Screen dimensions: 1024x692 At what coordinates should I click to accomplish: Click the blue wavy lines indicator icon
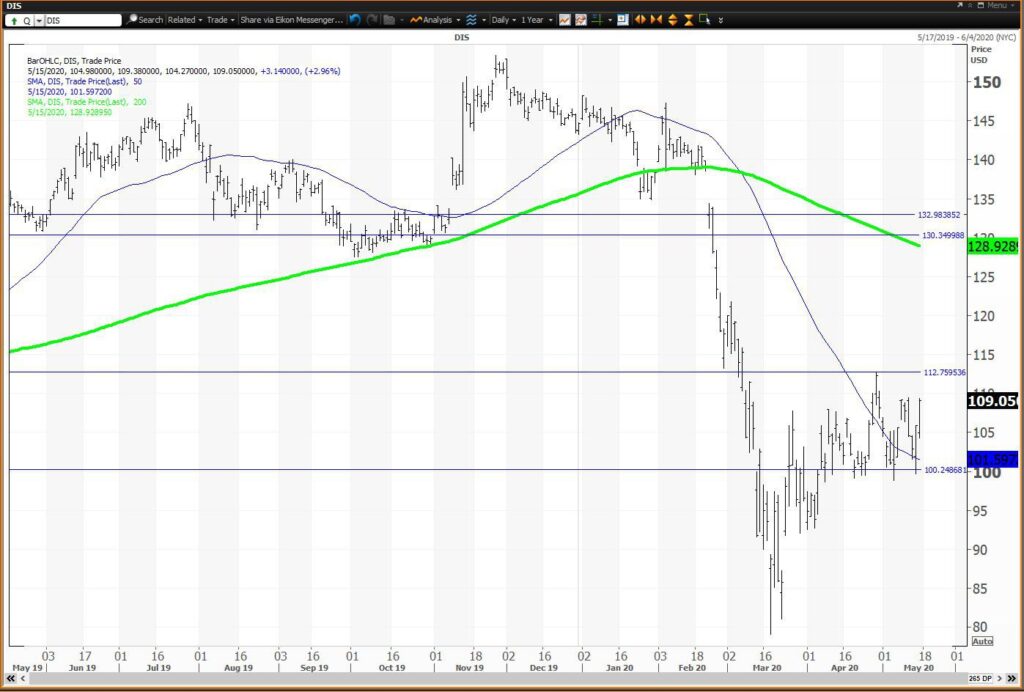[472, 20]
